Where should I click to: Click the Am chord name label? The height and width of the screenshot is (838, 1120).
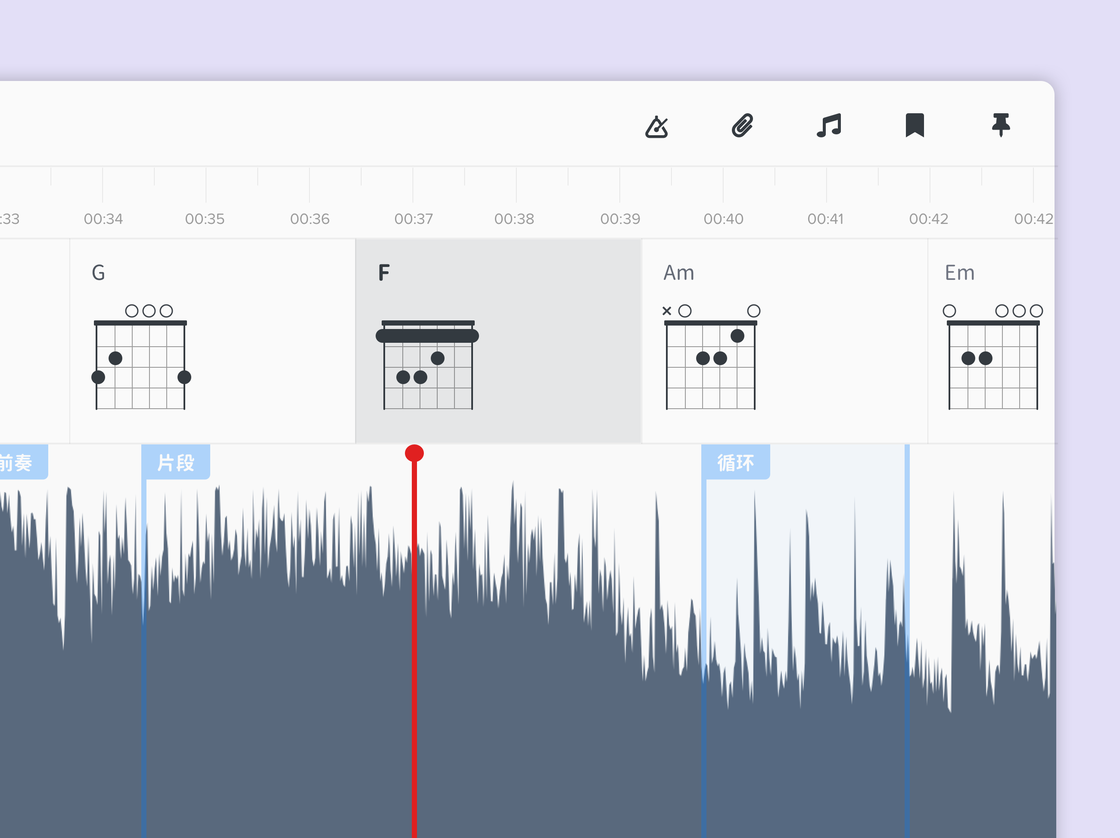(679, 273)
